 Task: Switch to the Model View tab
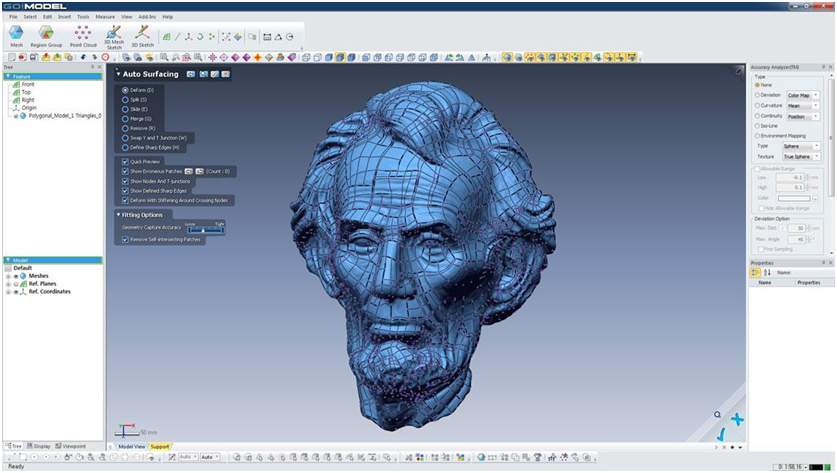[x=131, y=446]
